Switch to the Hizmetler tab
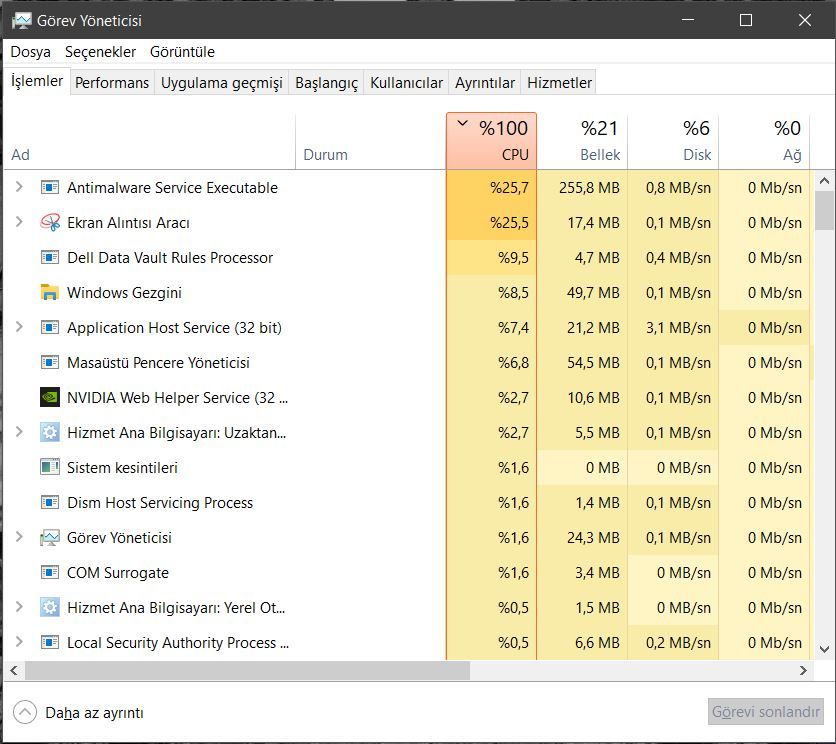 559,83
